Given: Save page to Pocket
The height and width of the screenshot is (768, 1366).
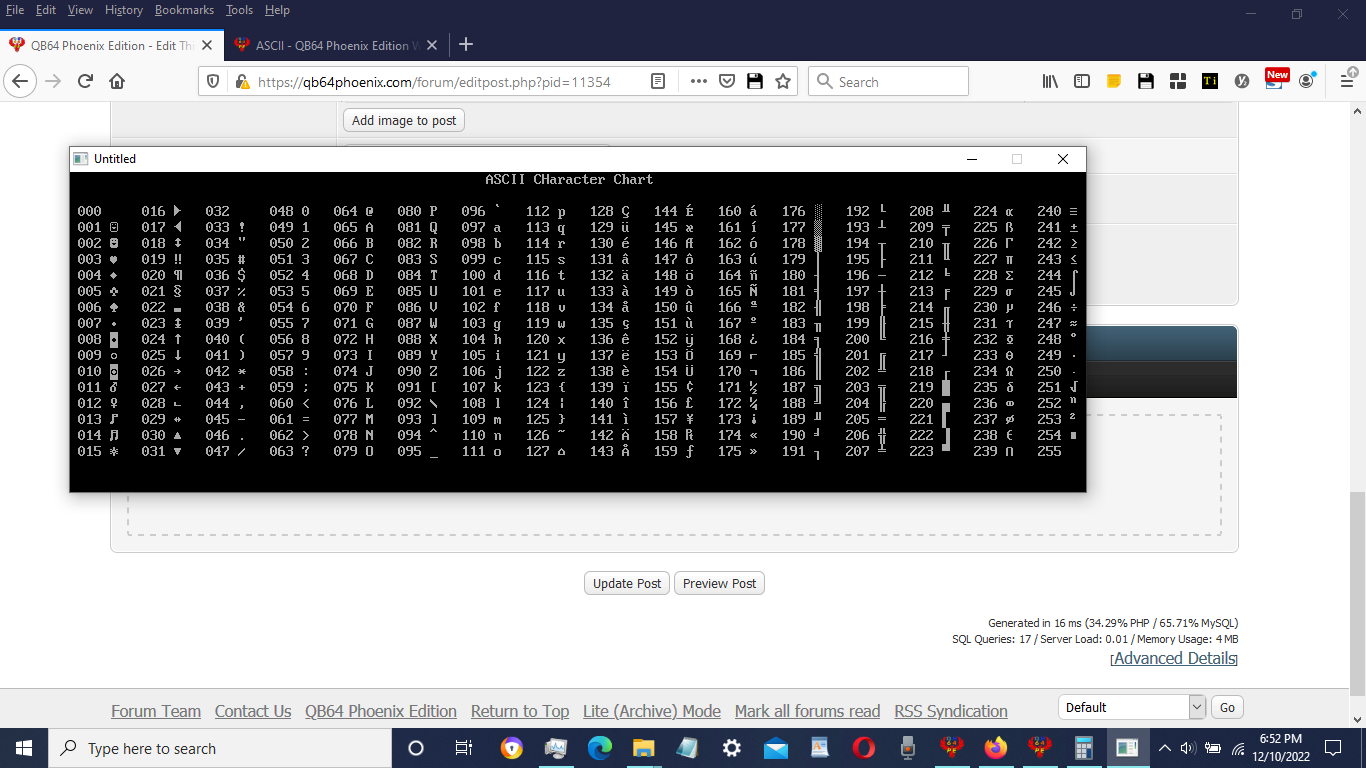Looking at the screenshot, I should pos(728,81).
